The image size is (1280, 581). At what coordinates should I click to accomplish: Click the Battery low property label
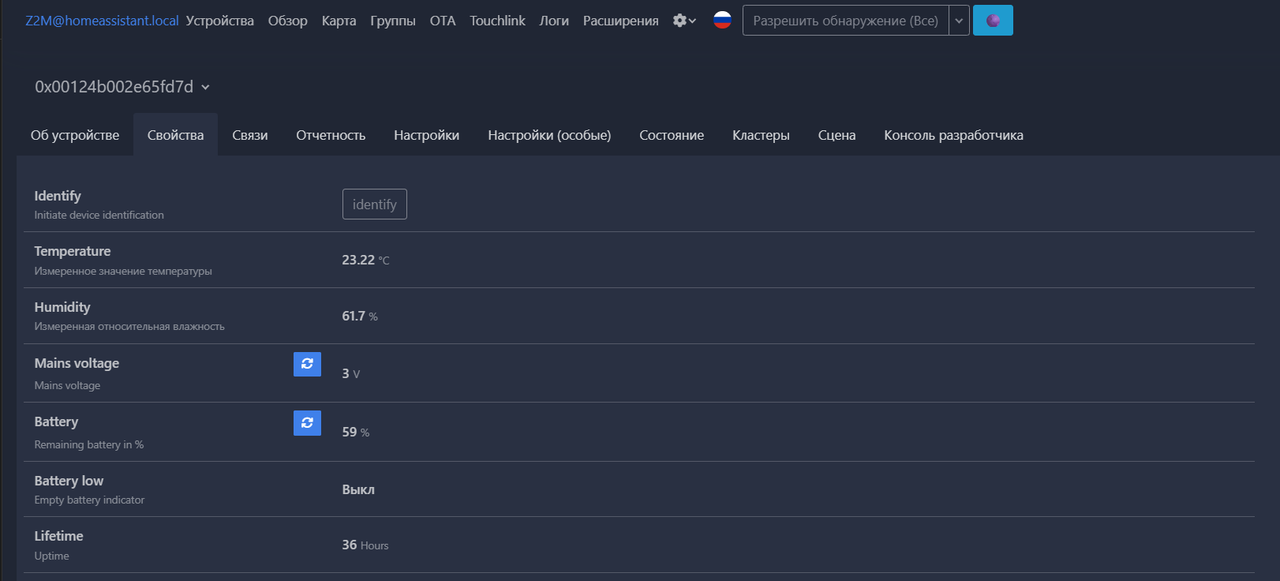coord(69,481)
